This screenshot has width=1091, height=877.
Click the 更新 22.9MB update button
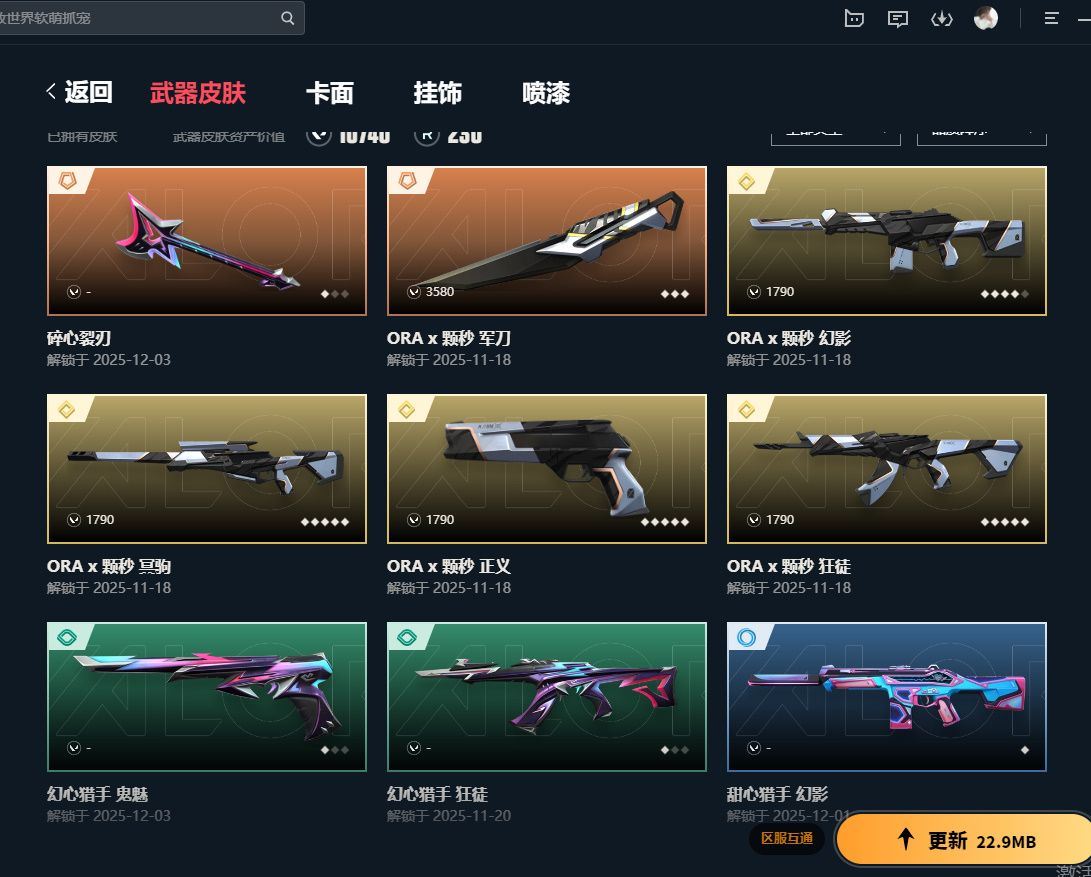pos(966,840)
